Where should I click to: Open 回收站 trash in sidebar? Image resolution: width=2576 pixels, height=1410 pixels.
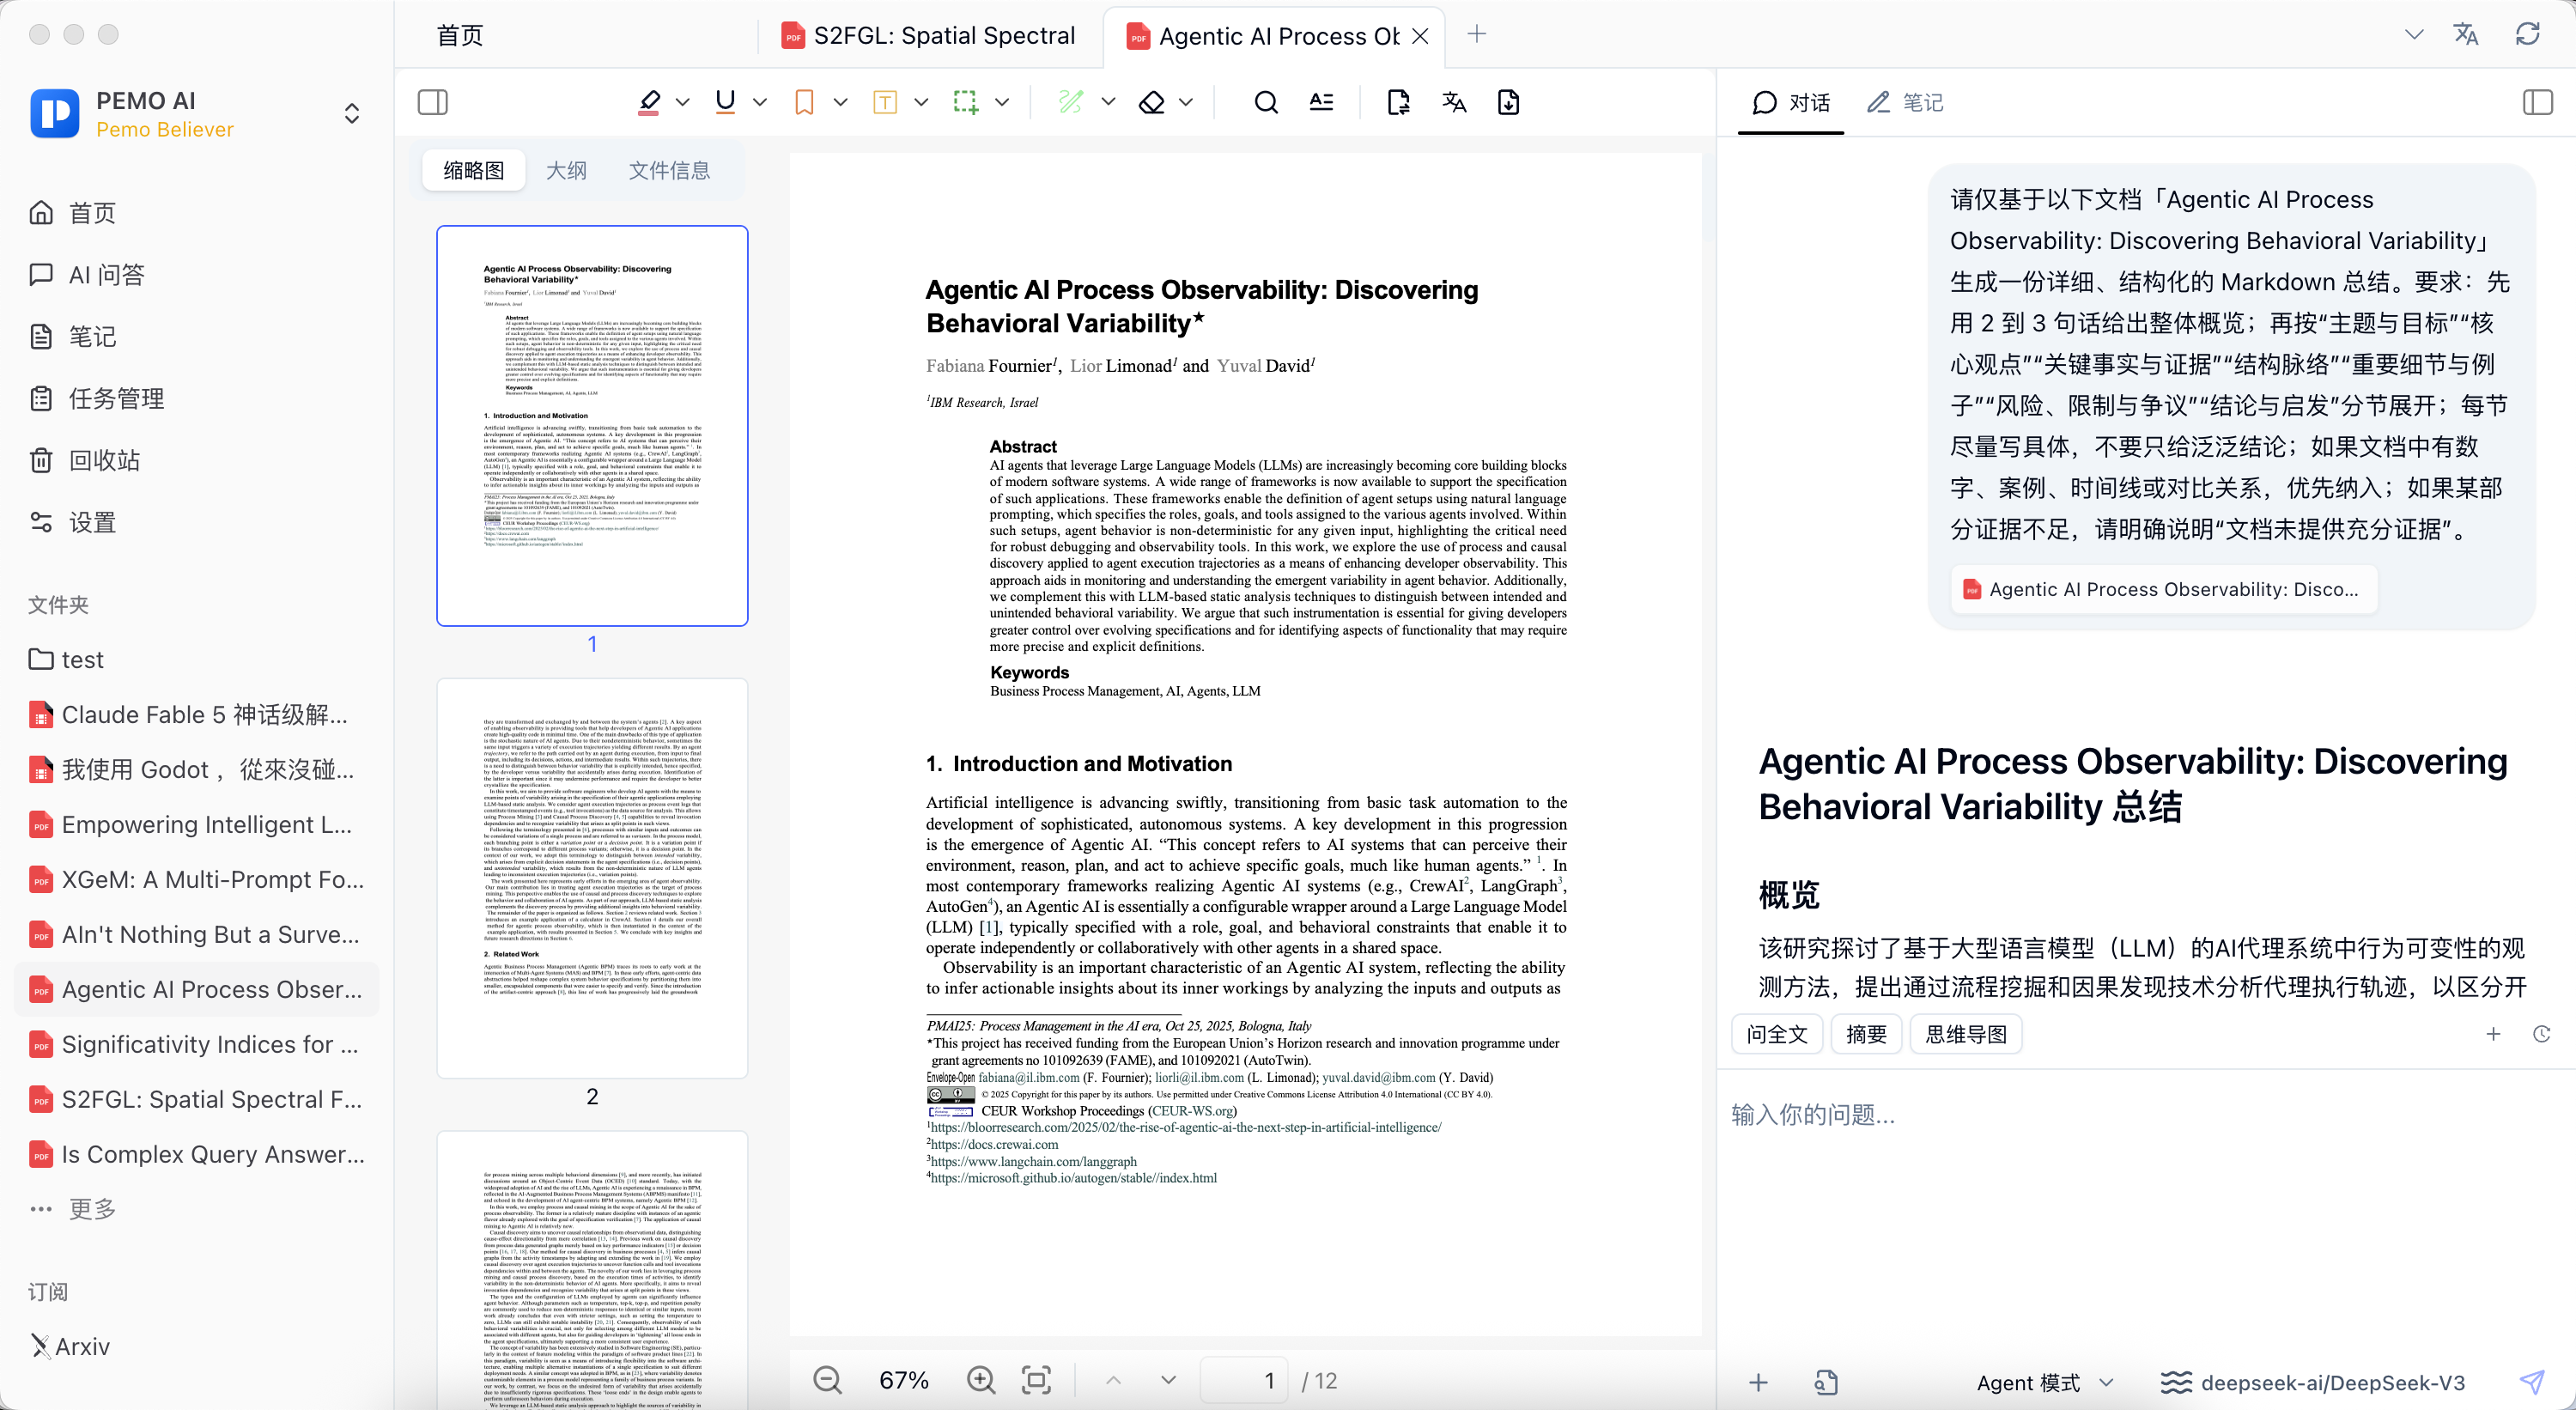196,461
